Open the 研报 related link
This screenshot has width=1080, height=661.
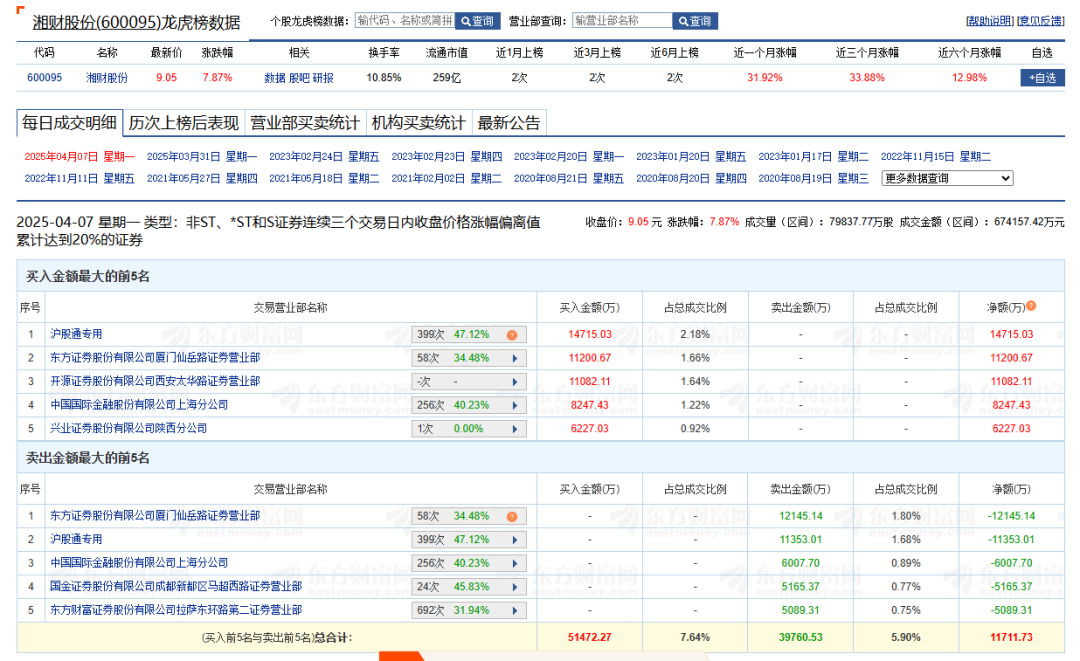pos(323,78)
